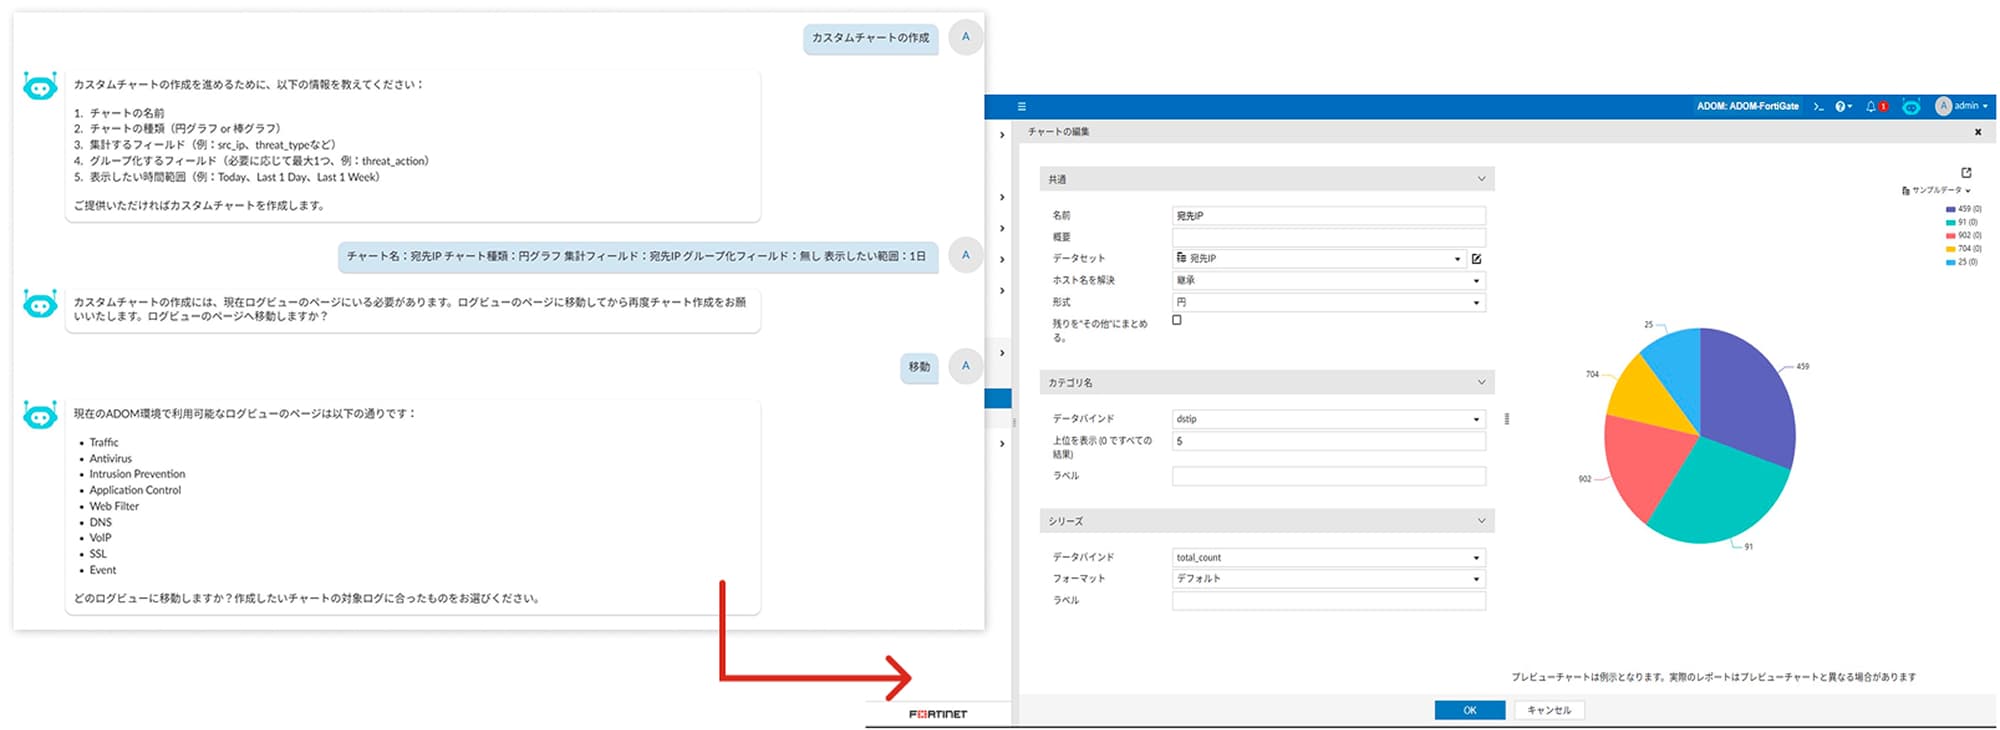Viewport: 2000px width, 730px height.
Task: Open the AI assistant robot icon in header
Action: click(x=1911, y=106)
